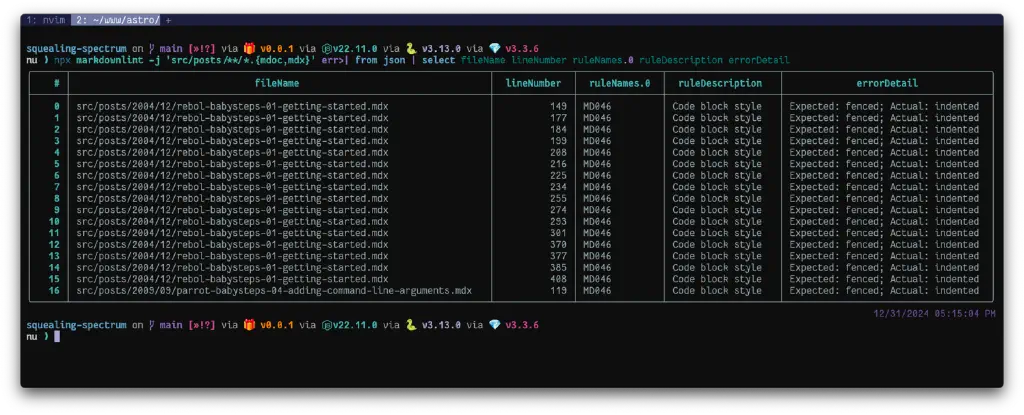
Task: Click the row index number 3
Action: 57,141
